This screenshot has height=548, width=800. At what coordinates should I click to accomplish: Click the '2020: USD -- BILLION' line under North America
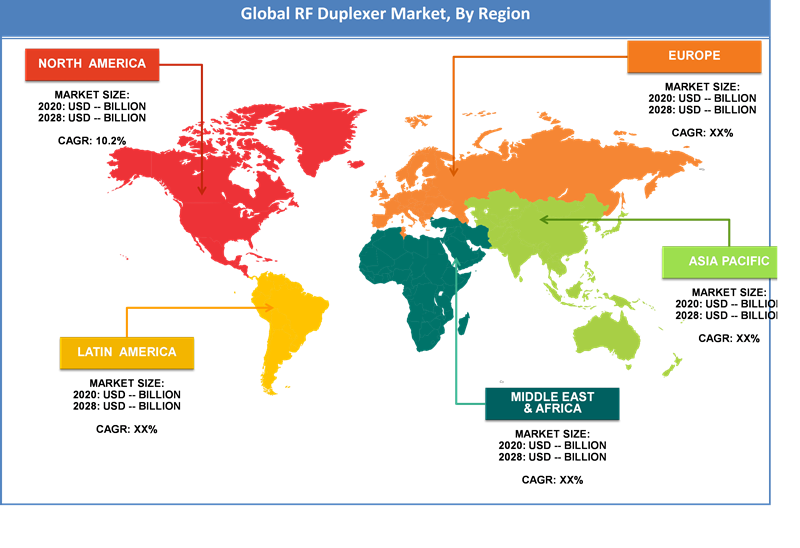pos(92,106)
